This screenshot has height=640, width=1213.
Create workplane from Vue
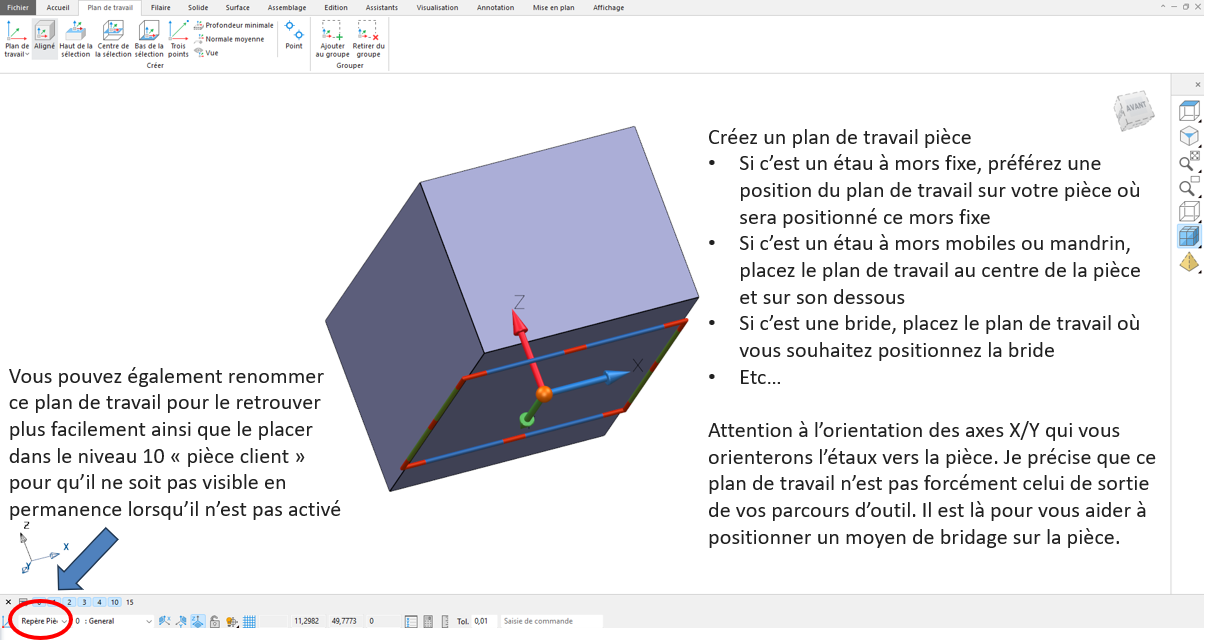(207, 53)
